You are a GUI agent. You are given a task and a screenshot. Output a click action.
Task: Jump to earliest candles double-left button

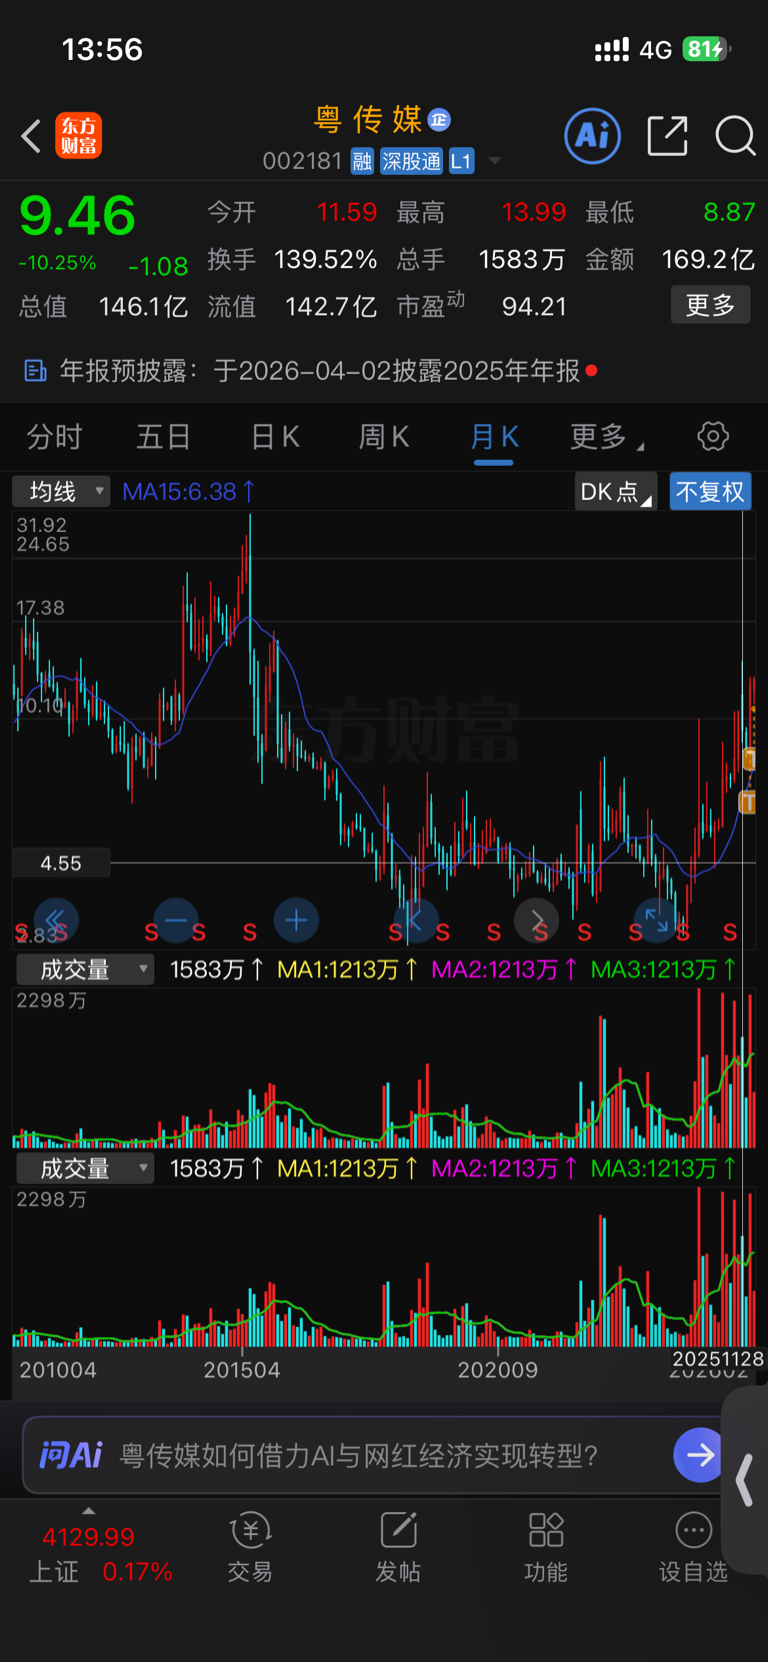tap(56, 920)
